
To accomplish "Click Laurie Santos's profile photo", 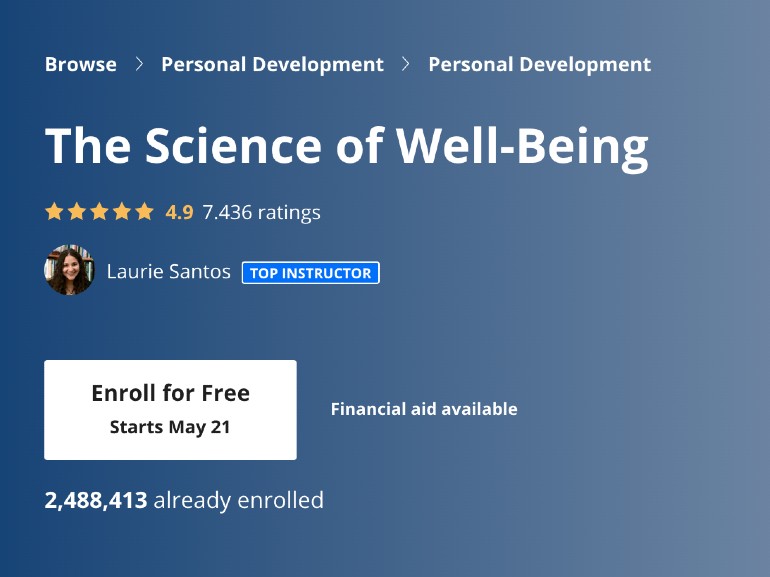I will [x=70, y=271].
